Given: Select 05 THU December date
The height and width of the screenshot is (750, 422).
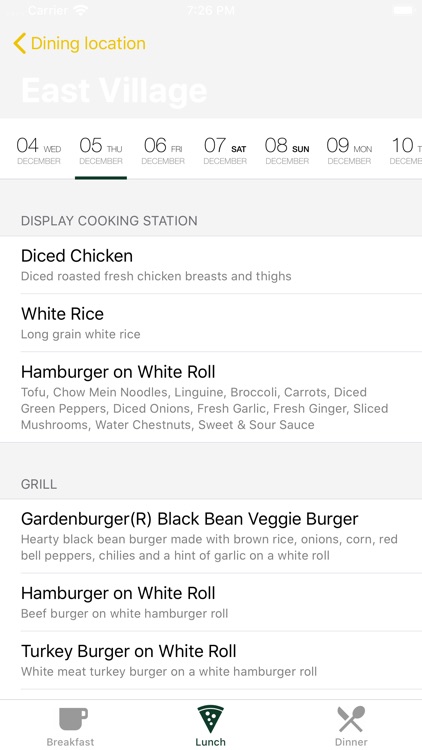Looking at the screenshot, I should point(101,150).
